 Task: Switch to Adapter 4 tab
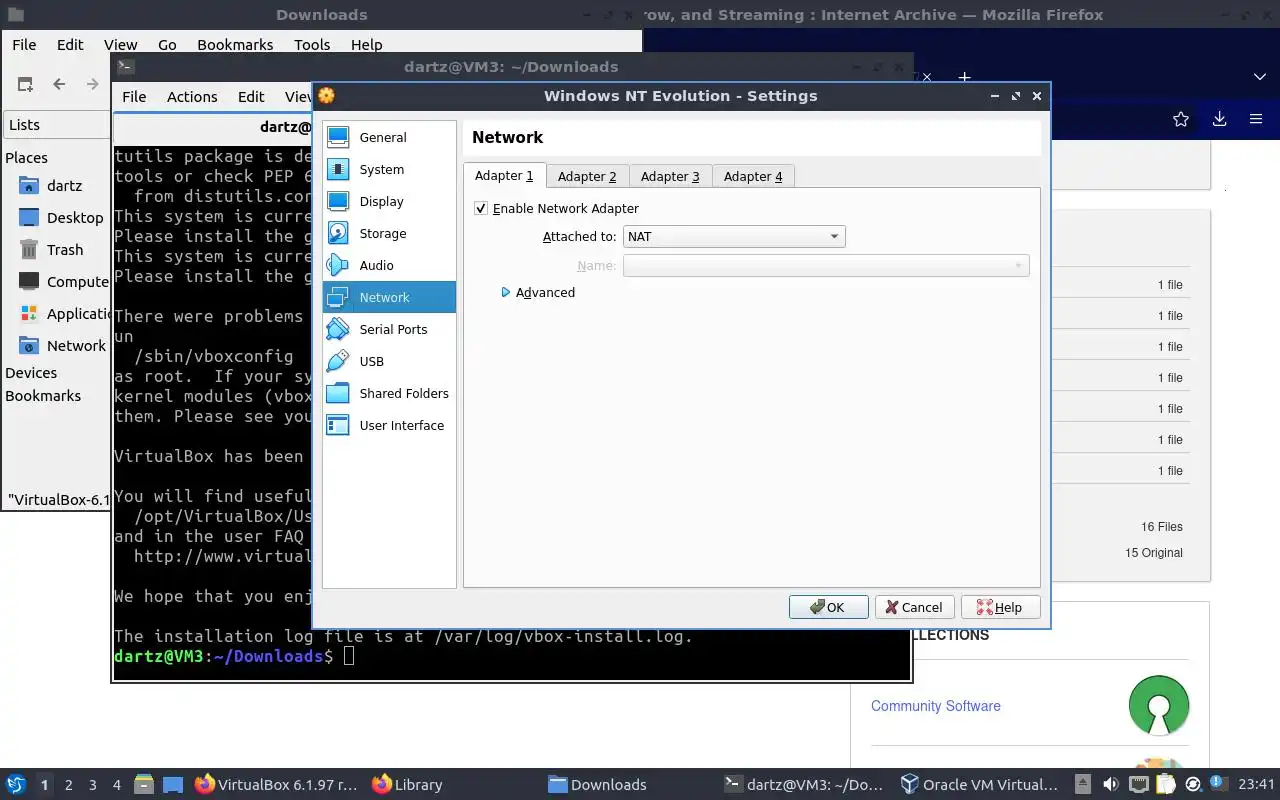753,176
